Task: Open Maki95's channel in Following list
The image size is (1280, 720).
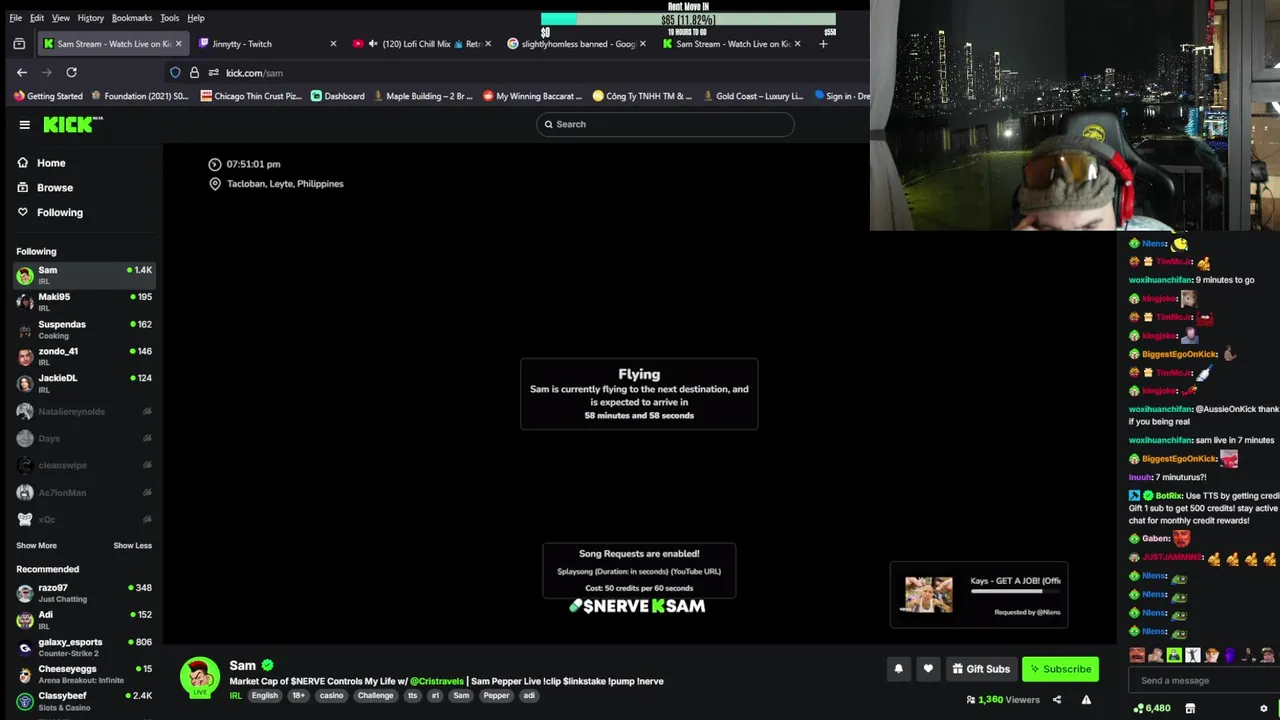Action: (84, 302)
